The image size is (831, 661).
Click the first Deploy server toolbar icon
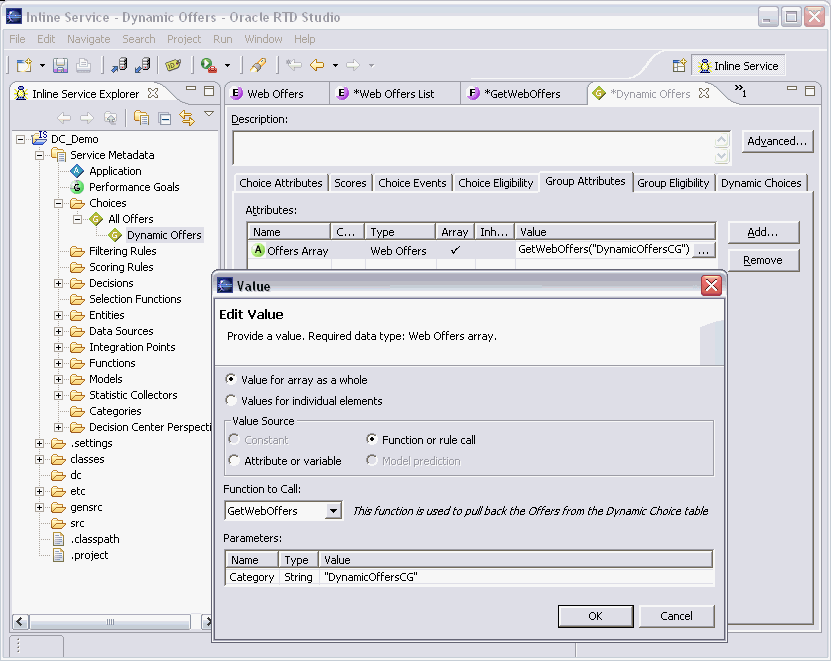point(119,65)
